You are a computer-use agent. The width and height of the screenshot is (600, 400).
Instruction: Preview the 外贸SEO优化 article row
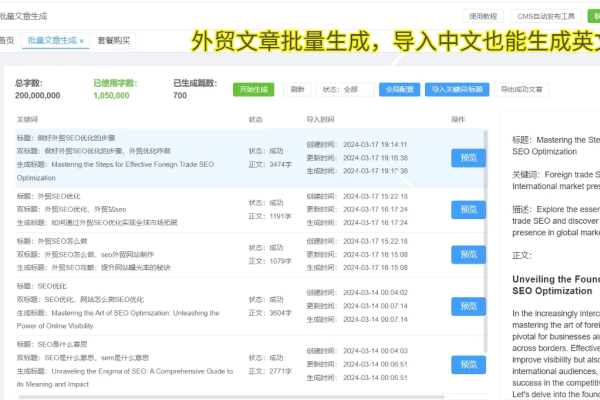[x=468, y=209]
